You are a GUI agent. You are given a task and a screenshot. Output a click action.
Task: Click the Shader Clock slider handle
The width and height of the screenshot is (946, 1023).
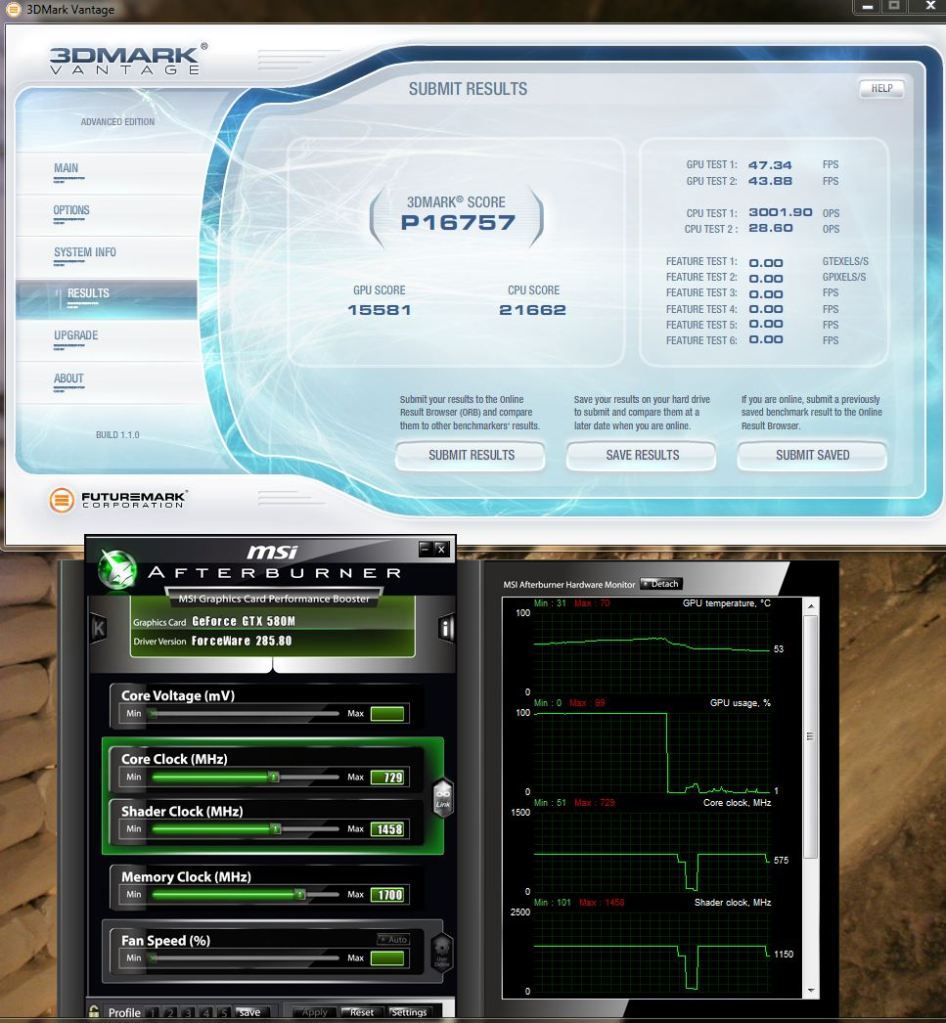tap(276, 829)
